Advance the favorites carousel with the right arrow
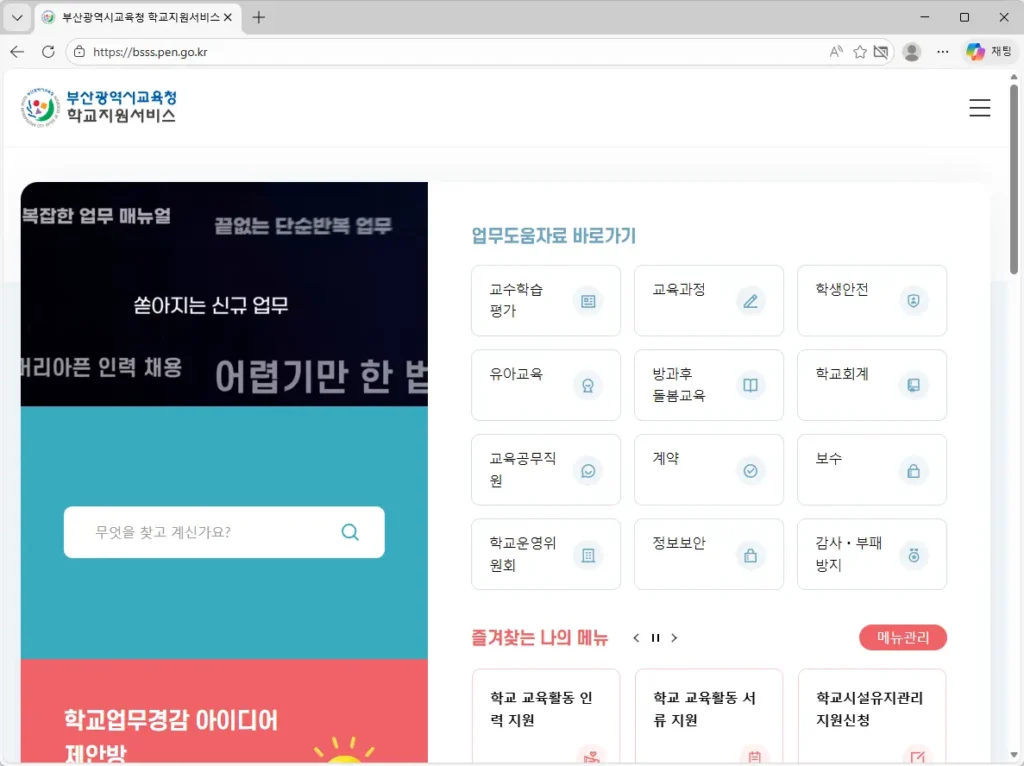This screenshot has width=1024, height=766. coord(674,637)
